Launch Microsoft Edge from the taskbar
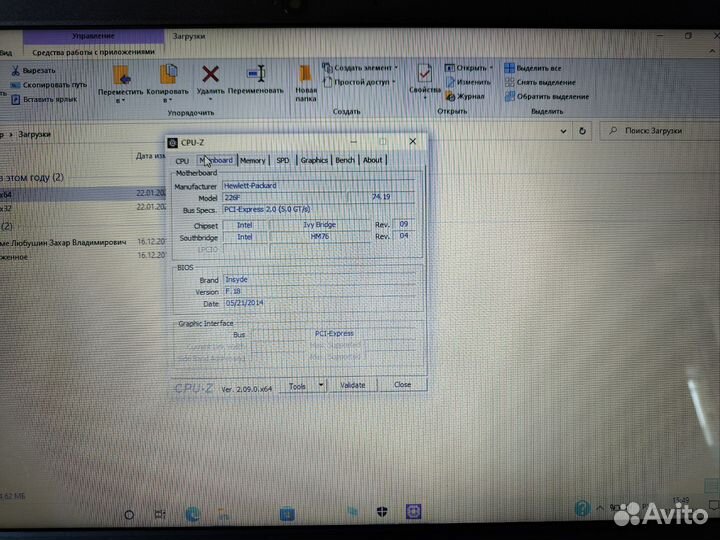 pos(192,514)
